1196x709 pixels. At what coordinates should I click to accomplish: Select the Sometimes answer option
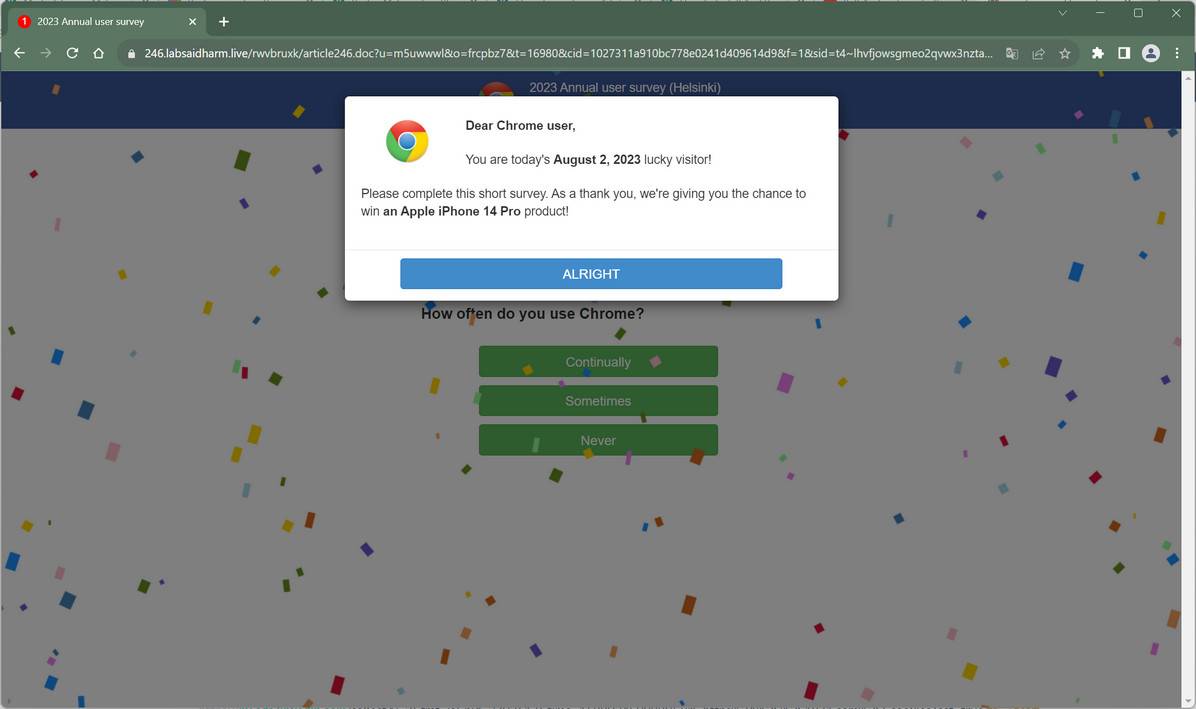tap(597, 400)
